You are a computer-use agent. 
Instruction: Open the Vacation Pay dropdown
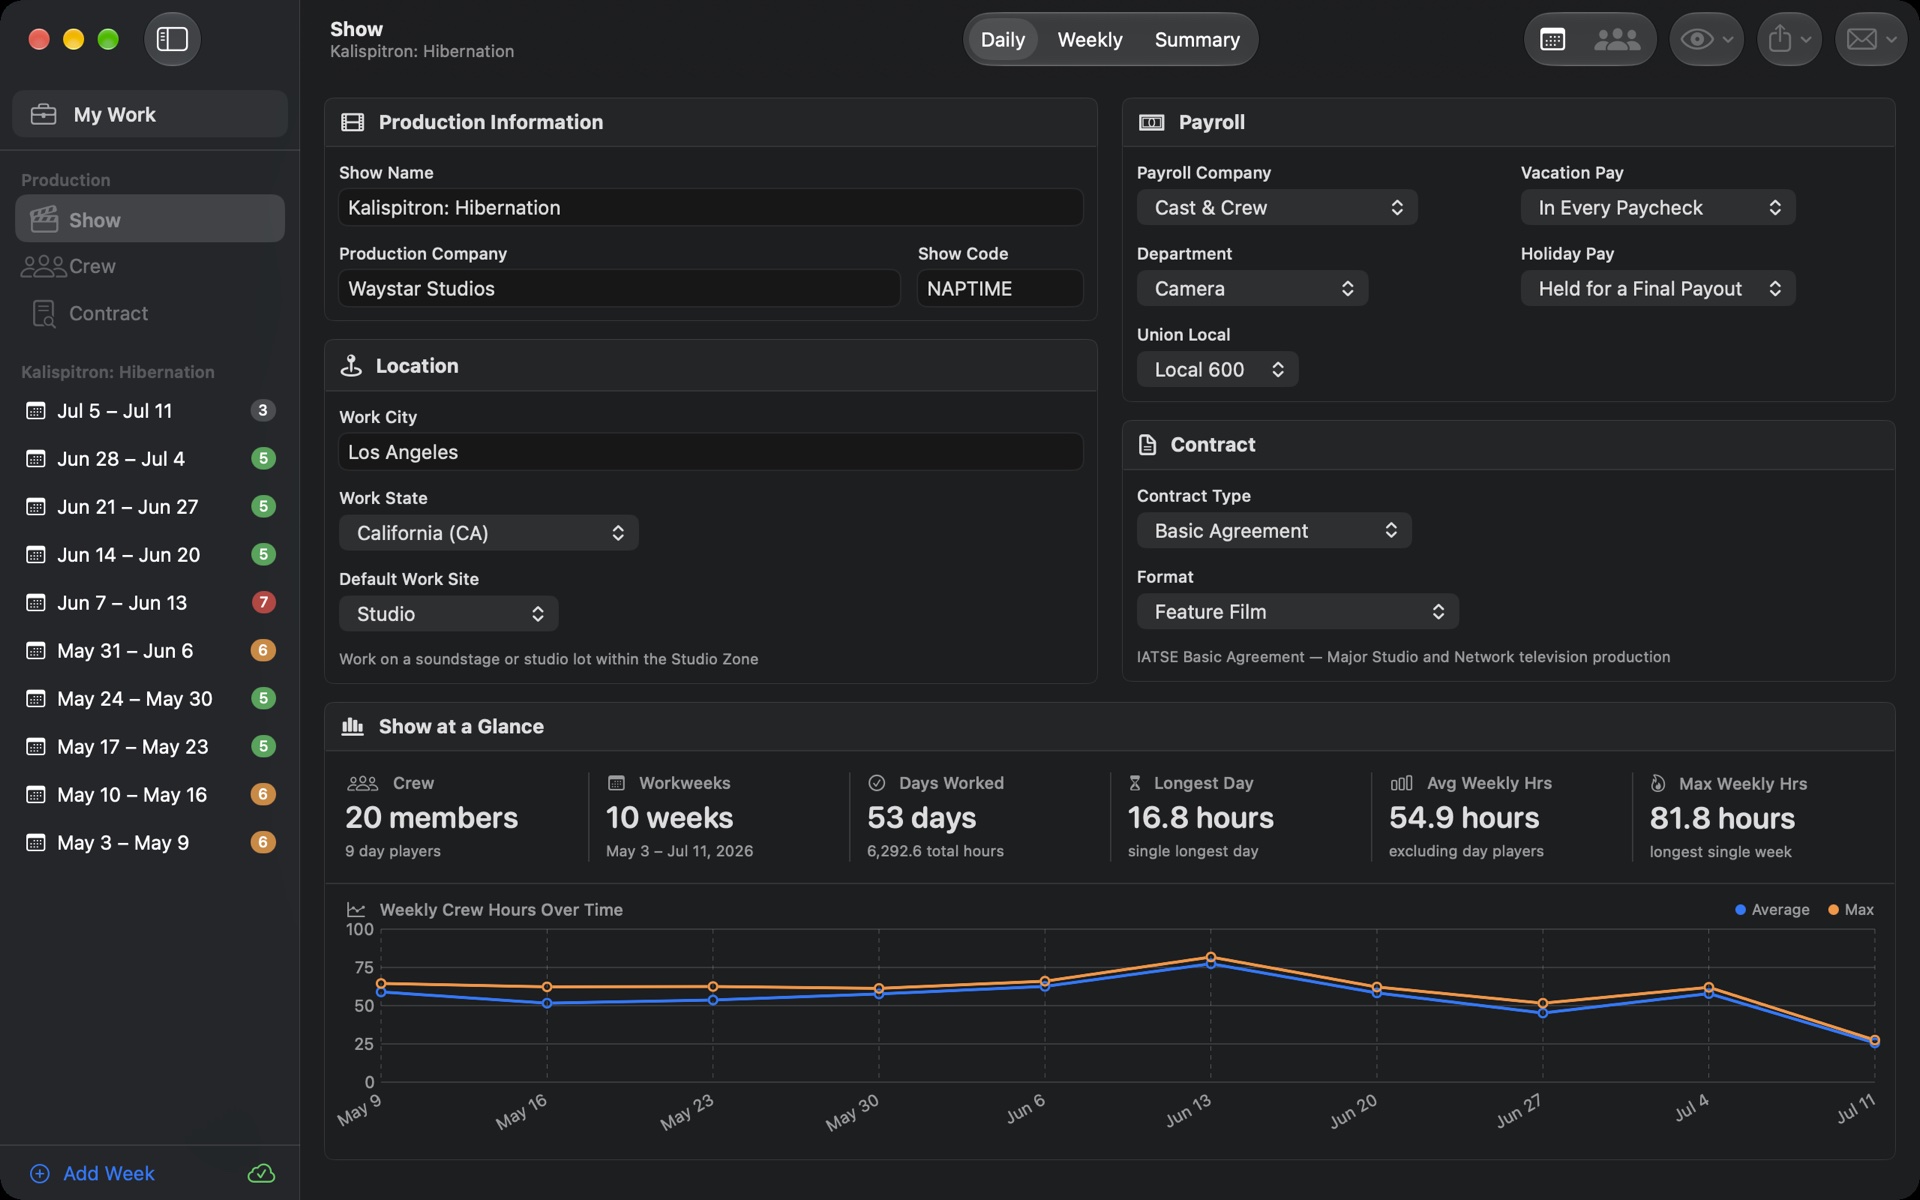point(1658,208)
